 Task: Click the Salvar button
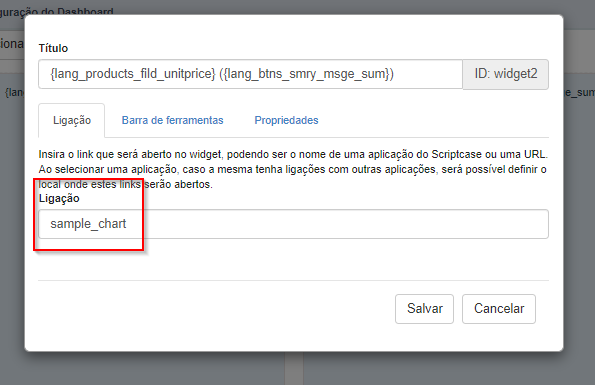[x=424, y=309]
